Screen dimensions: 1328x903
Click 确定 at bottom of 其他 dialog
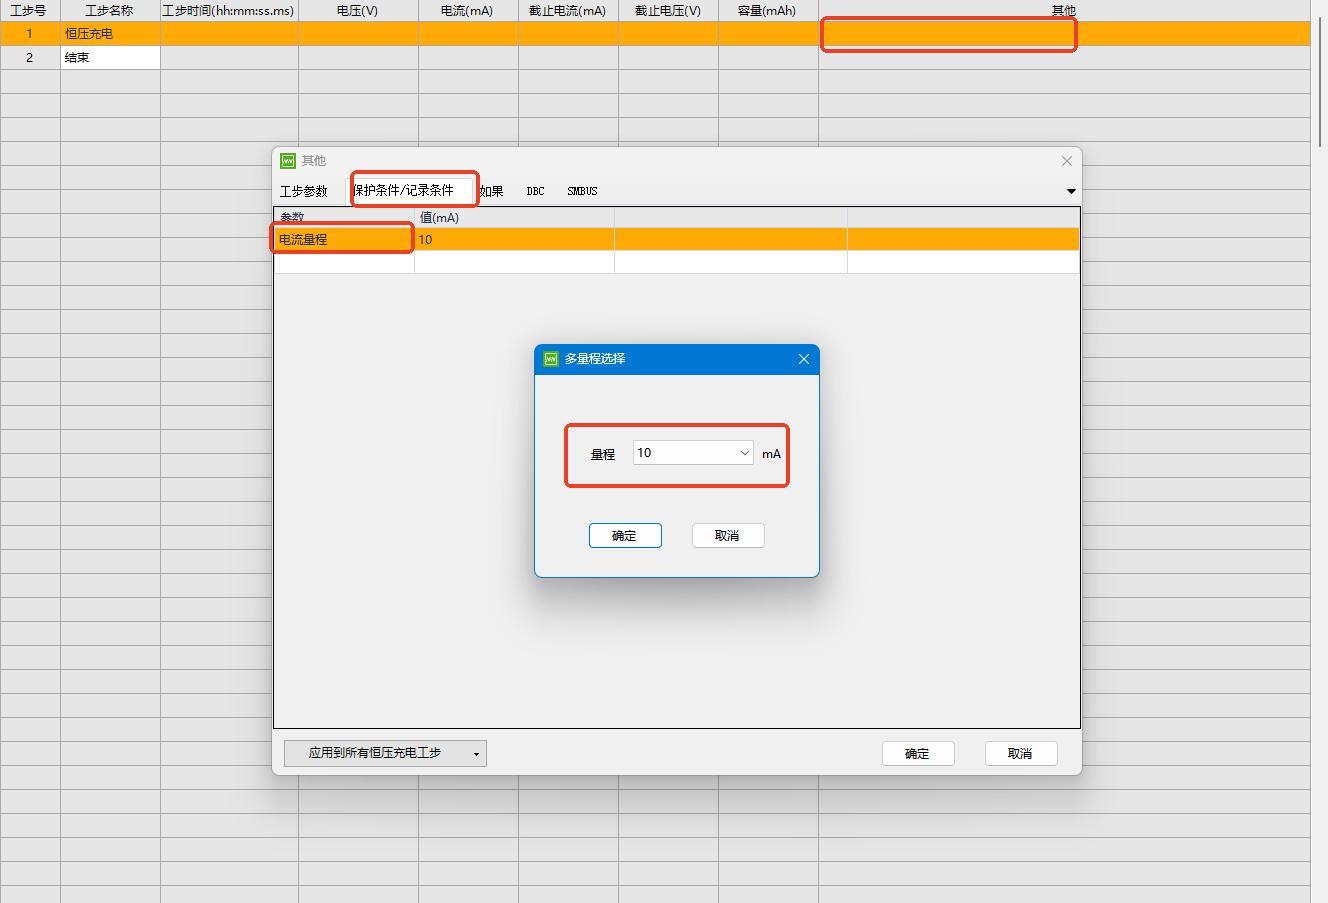click(x=917, y=754)
